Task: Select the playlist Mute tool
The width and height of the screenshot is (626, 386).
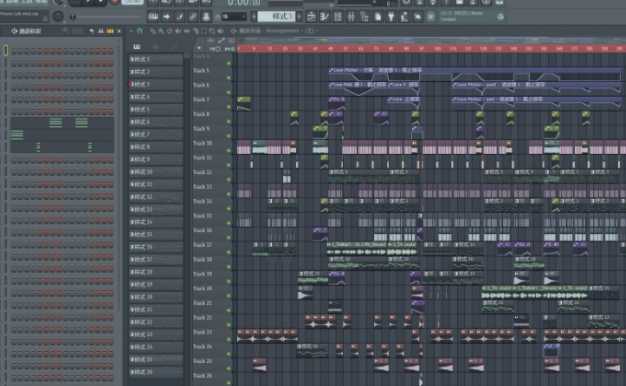Action: pos(178,31)
